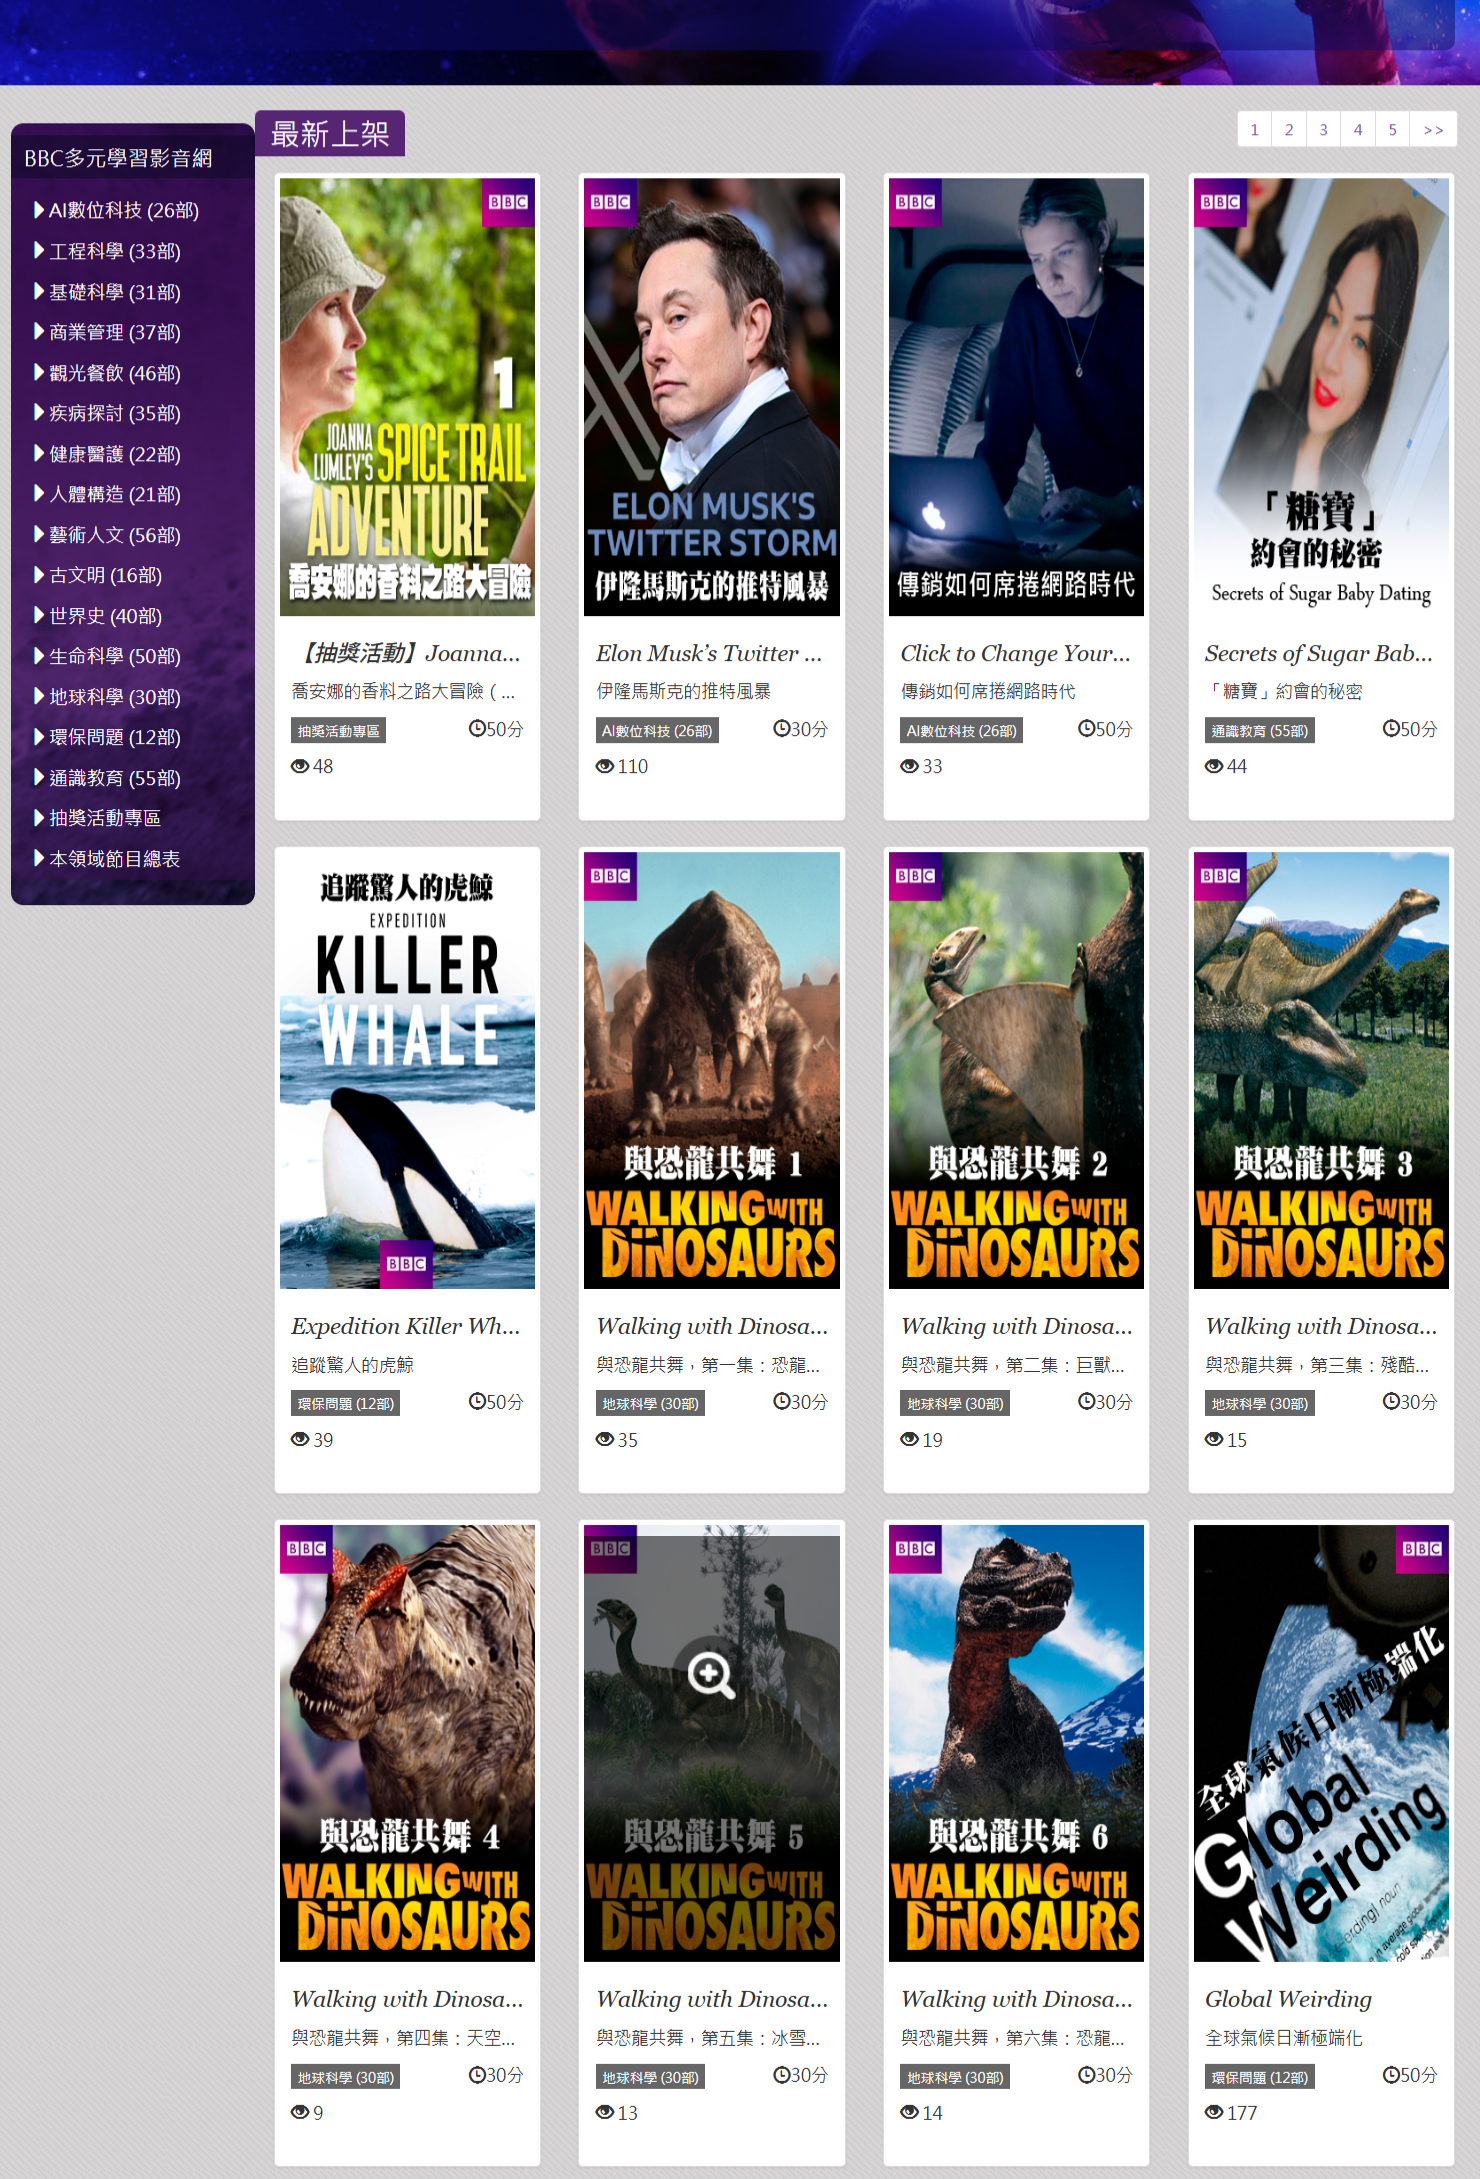Click BBC logo on Global Weirding poster
The width and height of the screenshot is (1480, 2179).
click(x=1421, y=1549)
